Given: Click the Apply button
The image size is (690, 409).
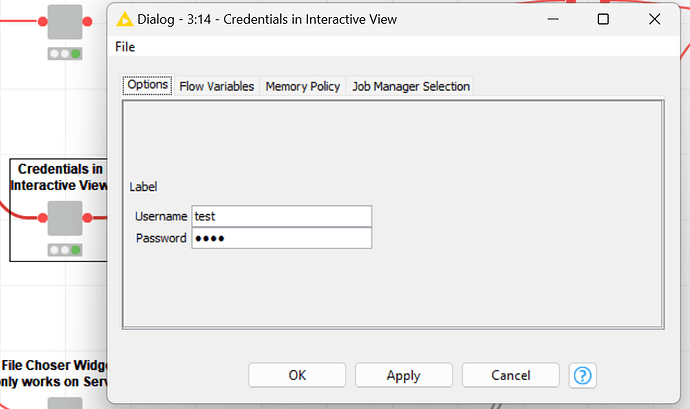Looking at the screenshot, I should pos(403,375).
